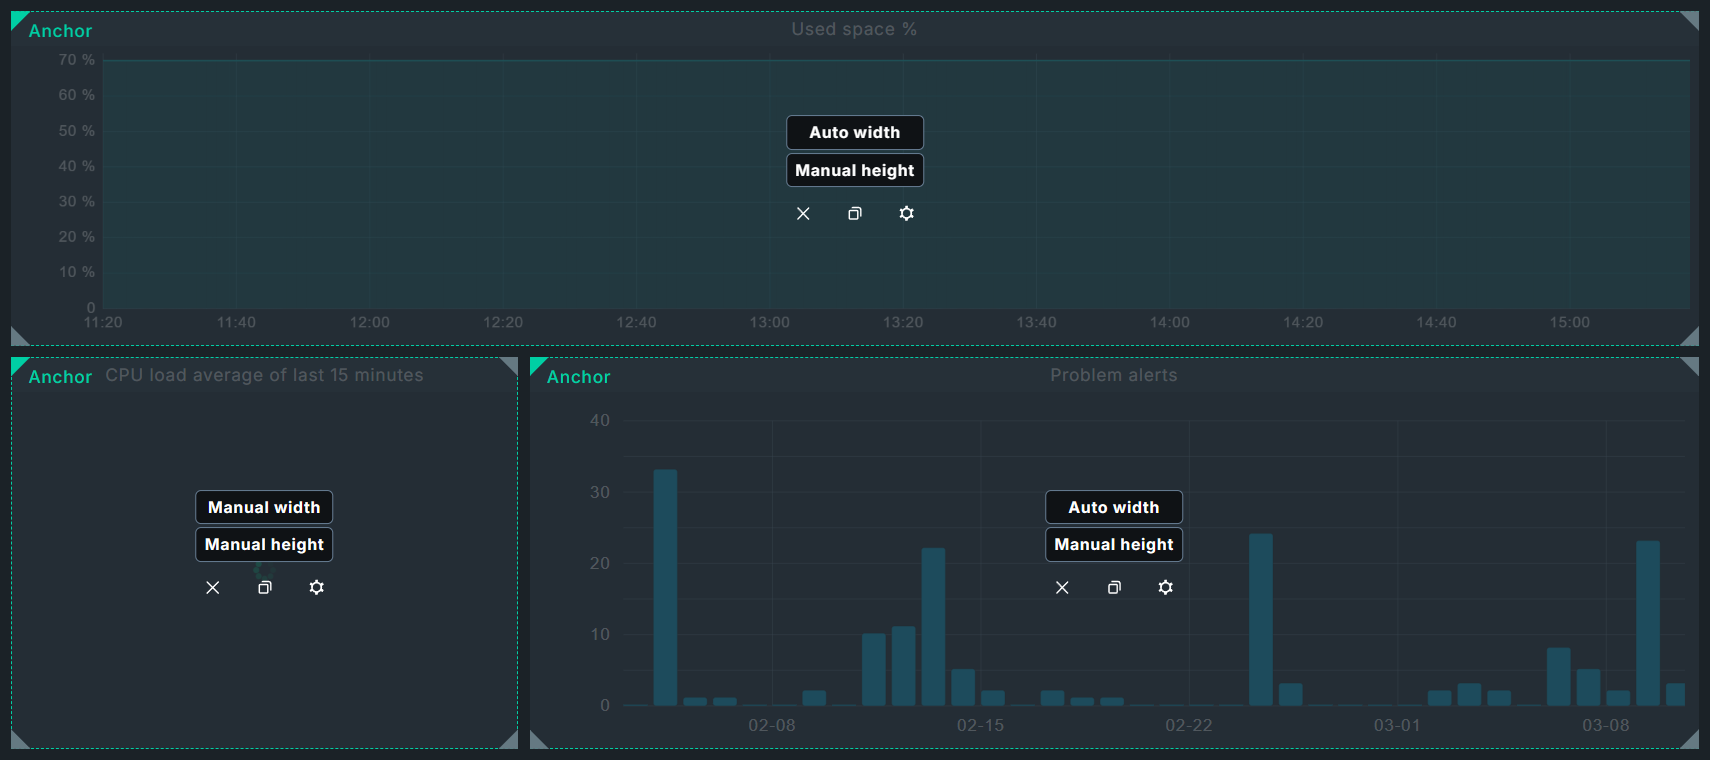The height and width of the screenshot is (760, 1710).
Task: Click the 02-15 date label in Problem alerts
Action: pos(980,725)
